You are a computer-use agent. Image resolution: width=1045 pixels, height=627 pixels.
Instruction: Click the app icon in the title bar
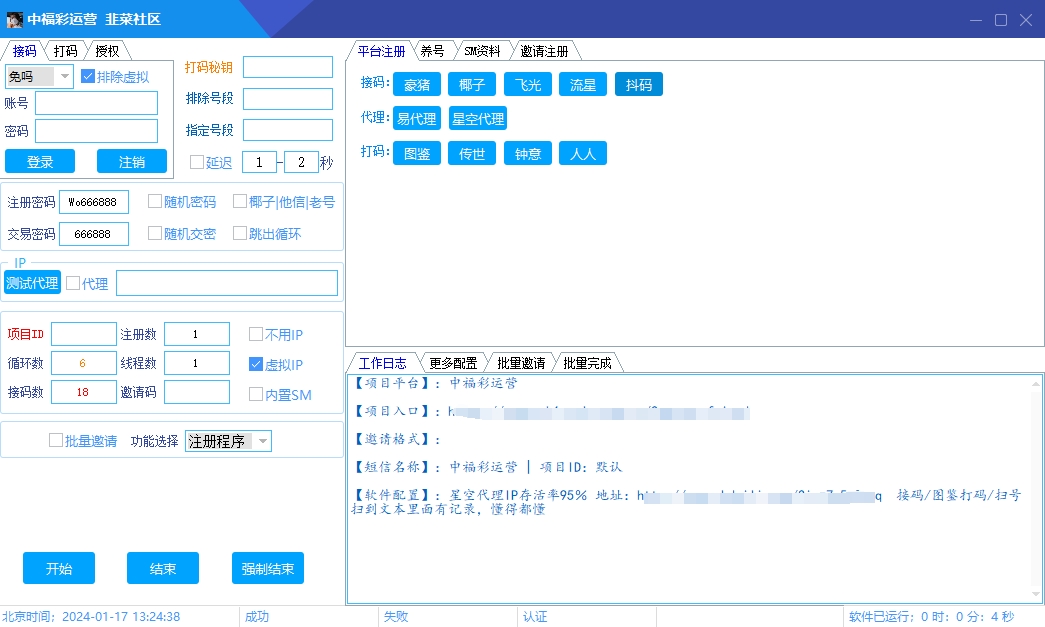click(x=14, y=19)
